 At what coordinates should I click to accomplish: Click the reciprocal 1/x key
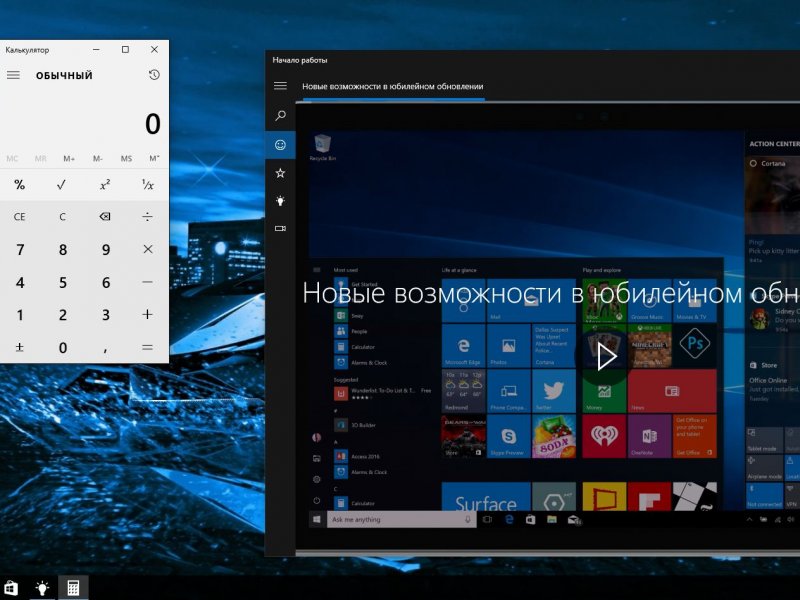pyautogui.click(x=147, y=184)
